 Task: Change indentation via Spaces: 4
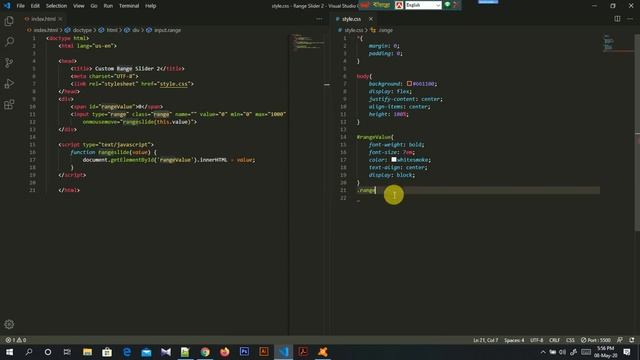click(x=514, y=340)
